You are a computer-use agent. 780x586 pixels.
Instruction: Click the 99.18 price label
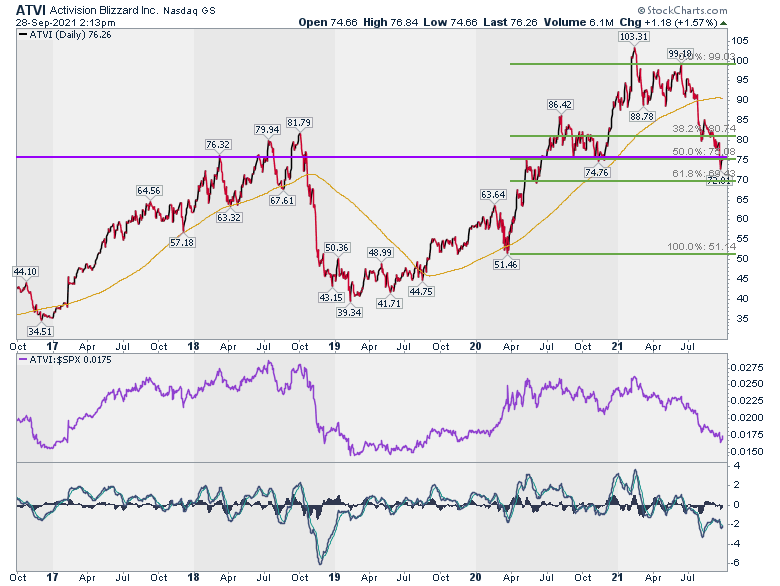[x=680, y=54]
